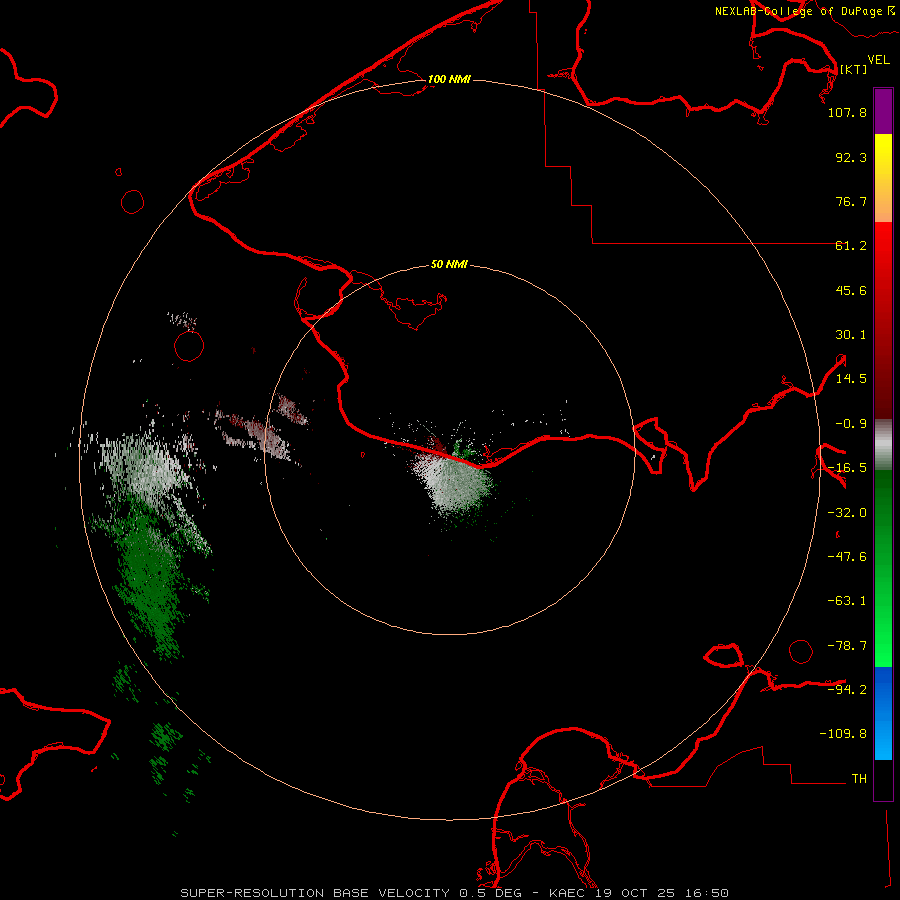Click the gray segment of the color scale
900x900 pixels.
(883, 445)
